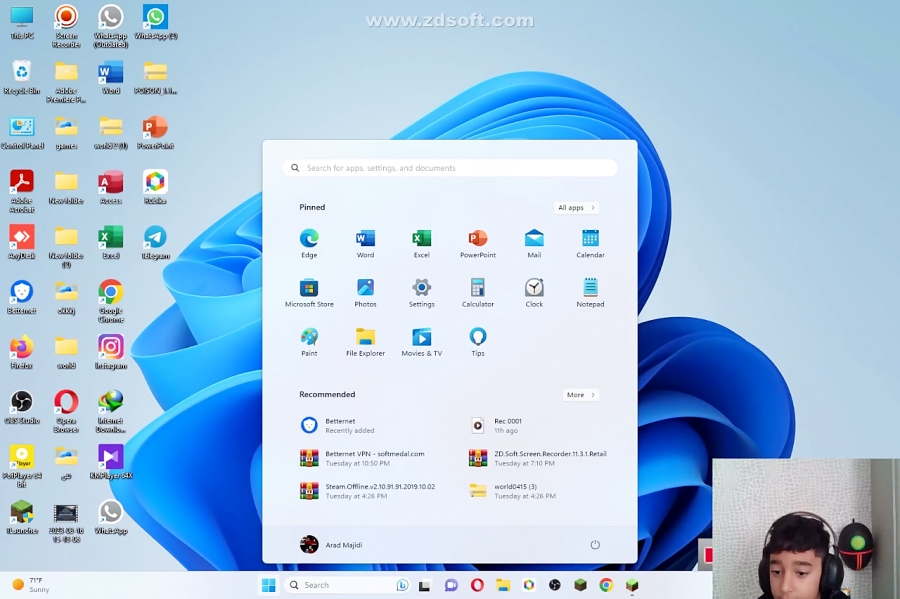900x599 pixels.
Task: Launch the Photos app
Action: [x=365, y=293]
